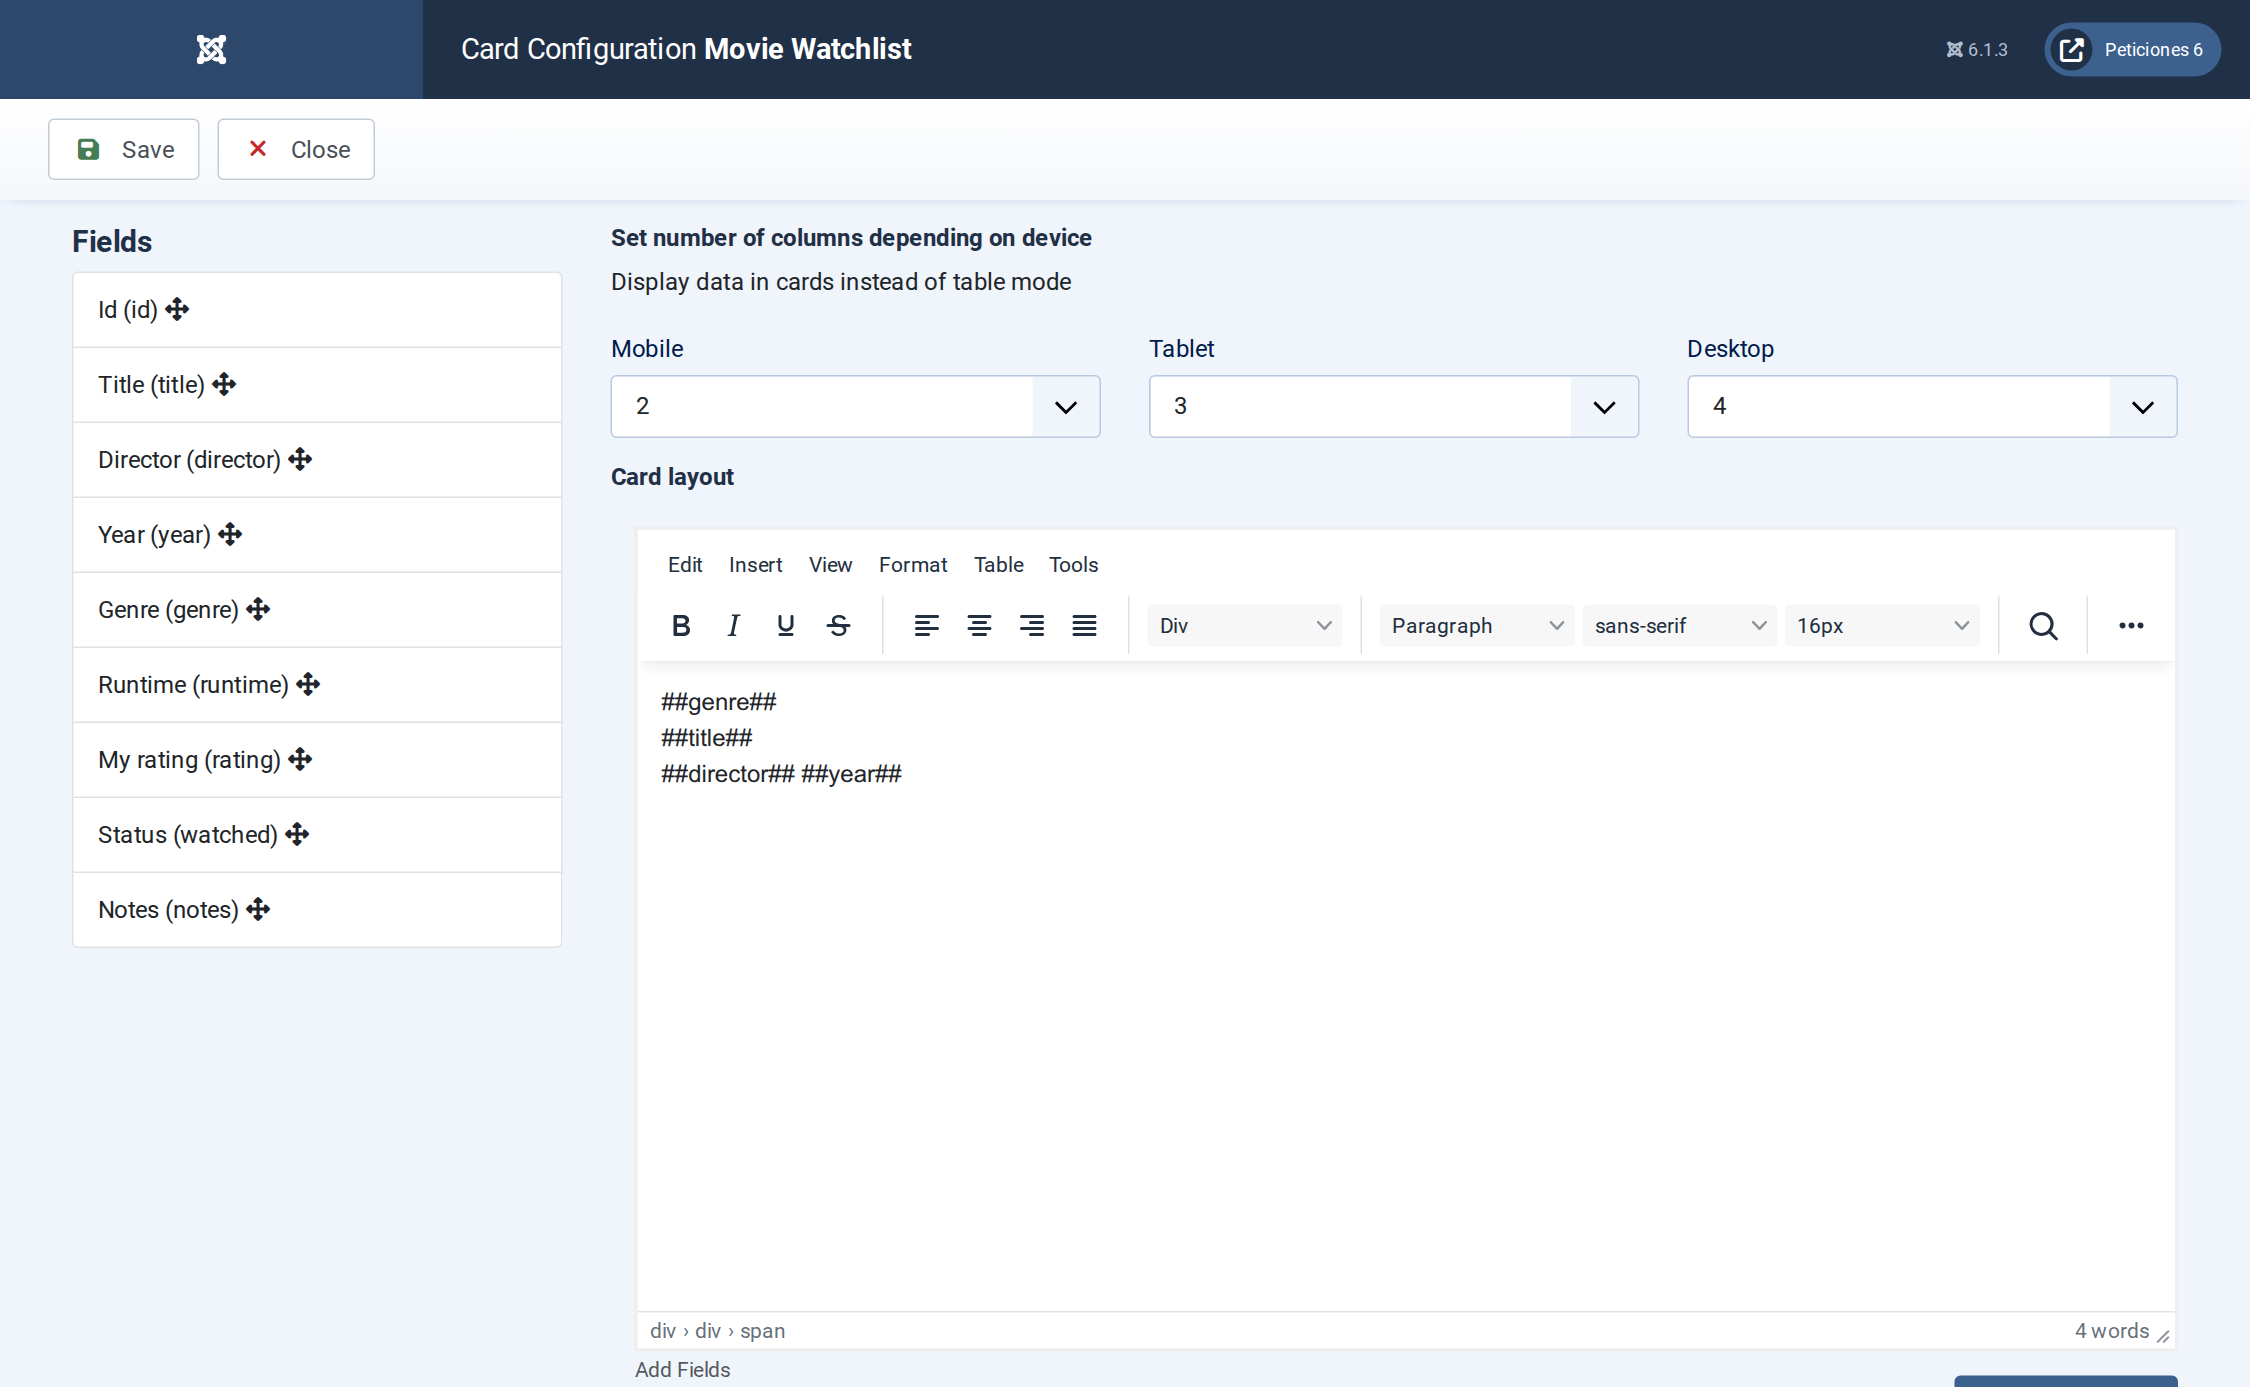This screenshot has width=2250, height=1387.
Task: Click move handle for Notes field
Action: point(258,910)
